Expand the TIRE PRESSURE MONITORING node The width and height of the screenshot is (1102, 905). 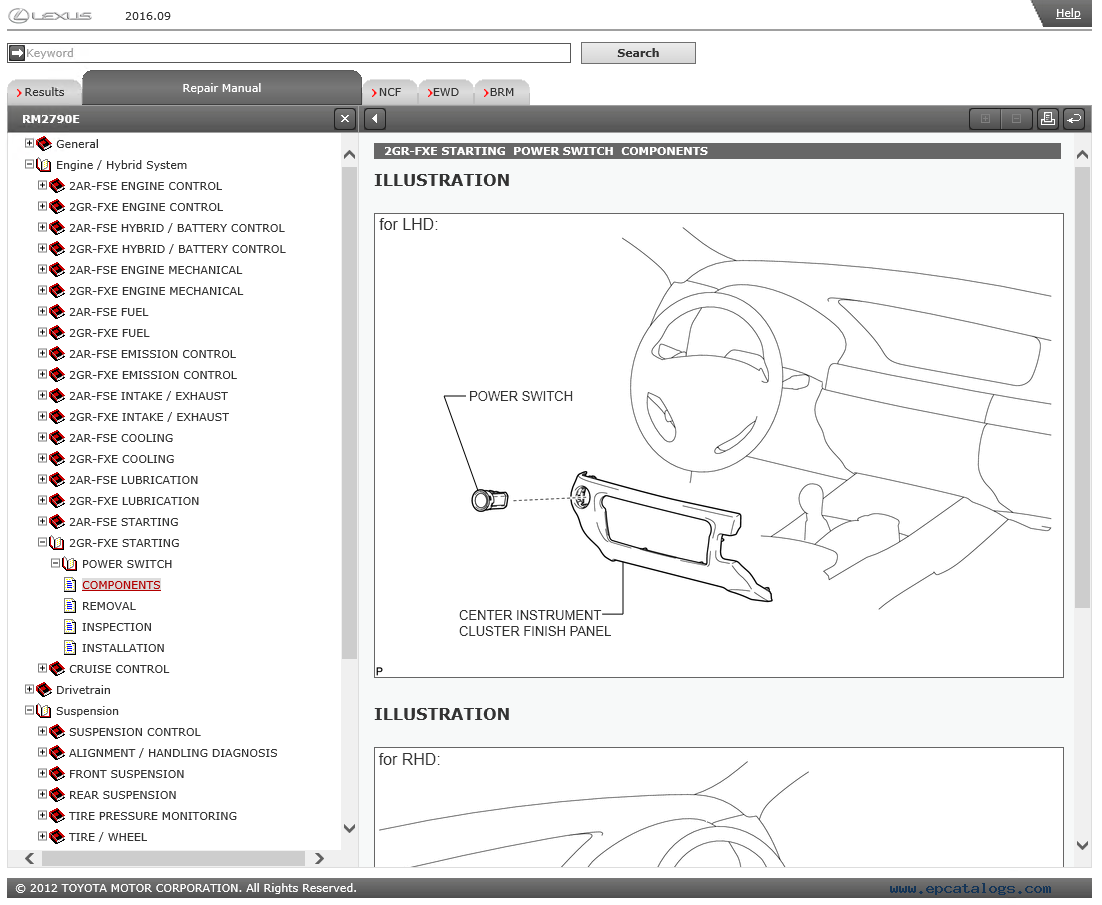pos(42,815)
